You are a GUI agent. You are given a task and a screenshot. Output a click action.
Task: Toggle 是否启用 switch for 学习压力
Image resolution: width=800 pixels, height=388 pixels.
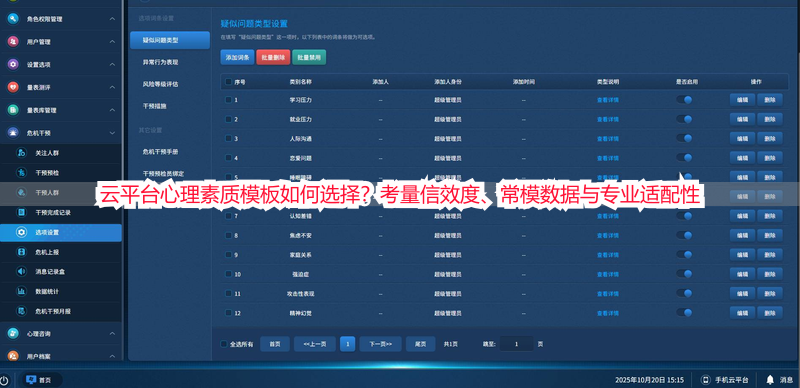684,100
